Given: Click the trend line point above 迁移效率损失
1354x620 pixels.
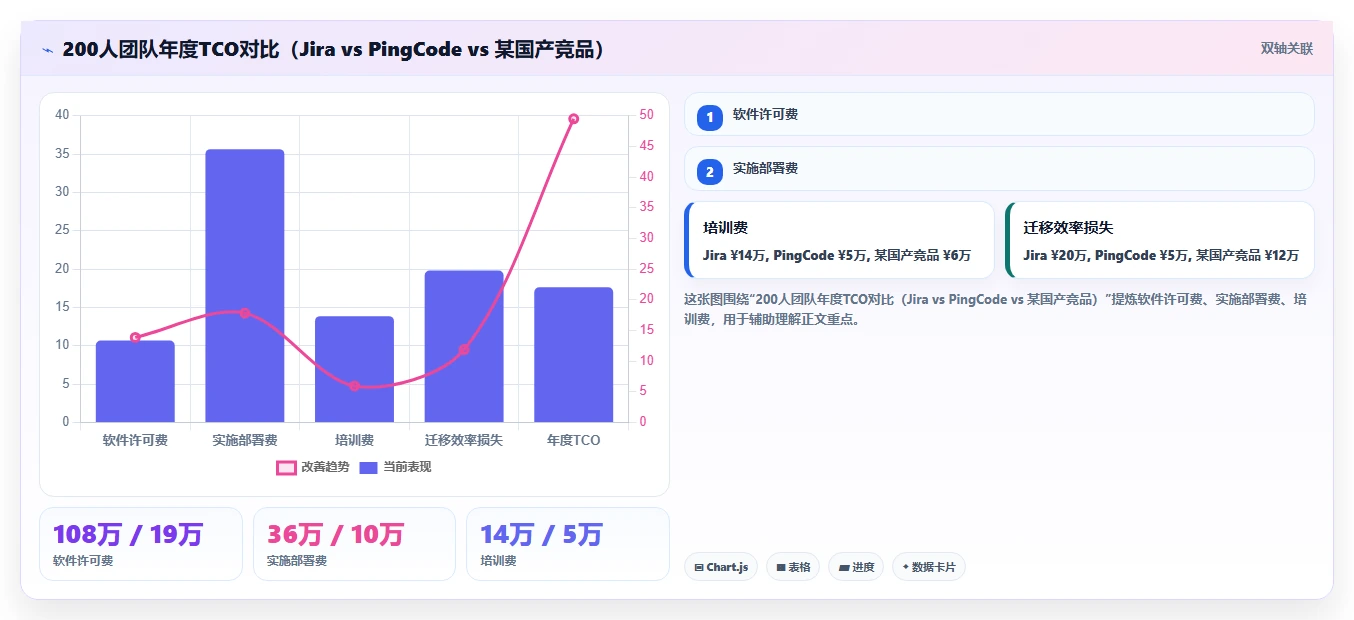Looking at the screenshot, I should (464, 350).
